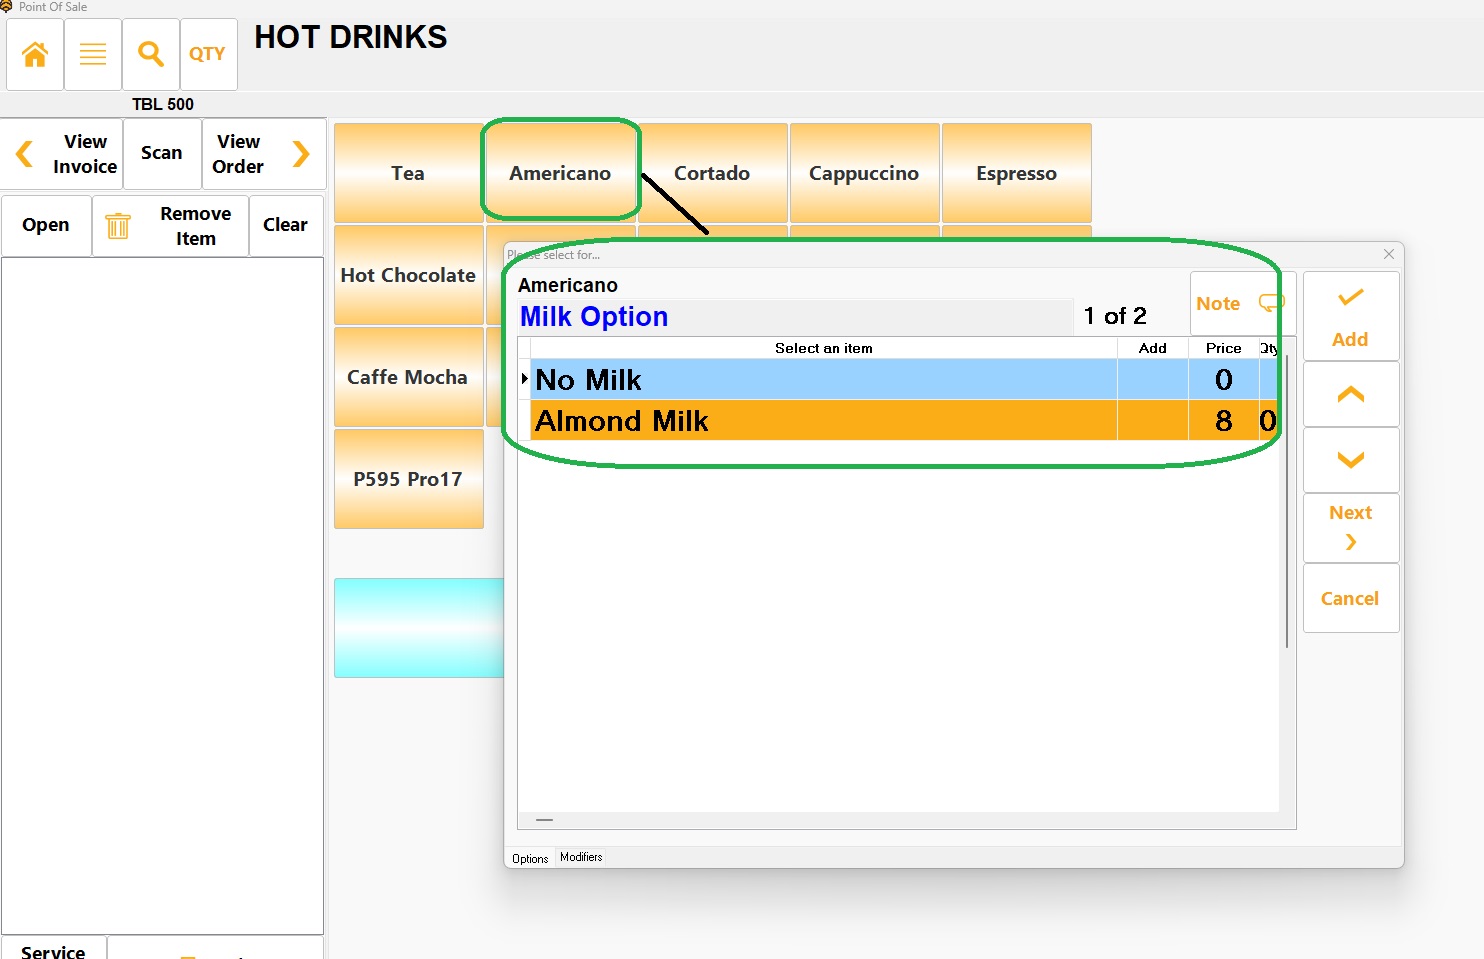Click the dialog vertical scrollbar
The image size is (1484, 959).
[1286, 500]
